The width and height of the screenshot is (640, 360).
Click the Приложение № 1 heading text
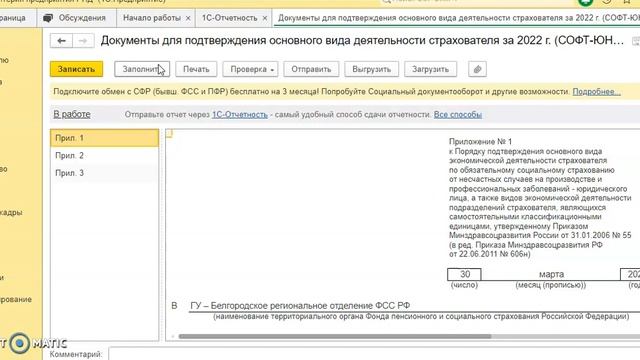pos(480,142)
